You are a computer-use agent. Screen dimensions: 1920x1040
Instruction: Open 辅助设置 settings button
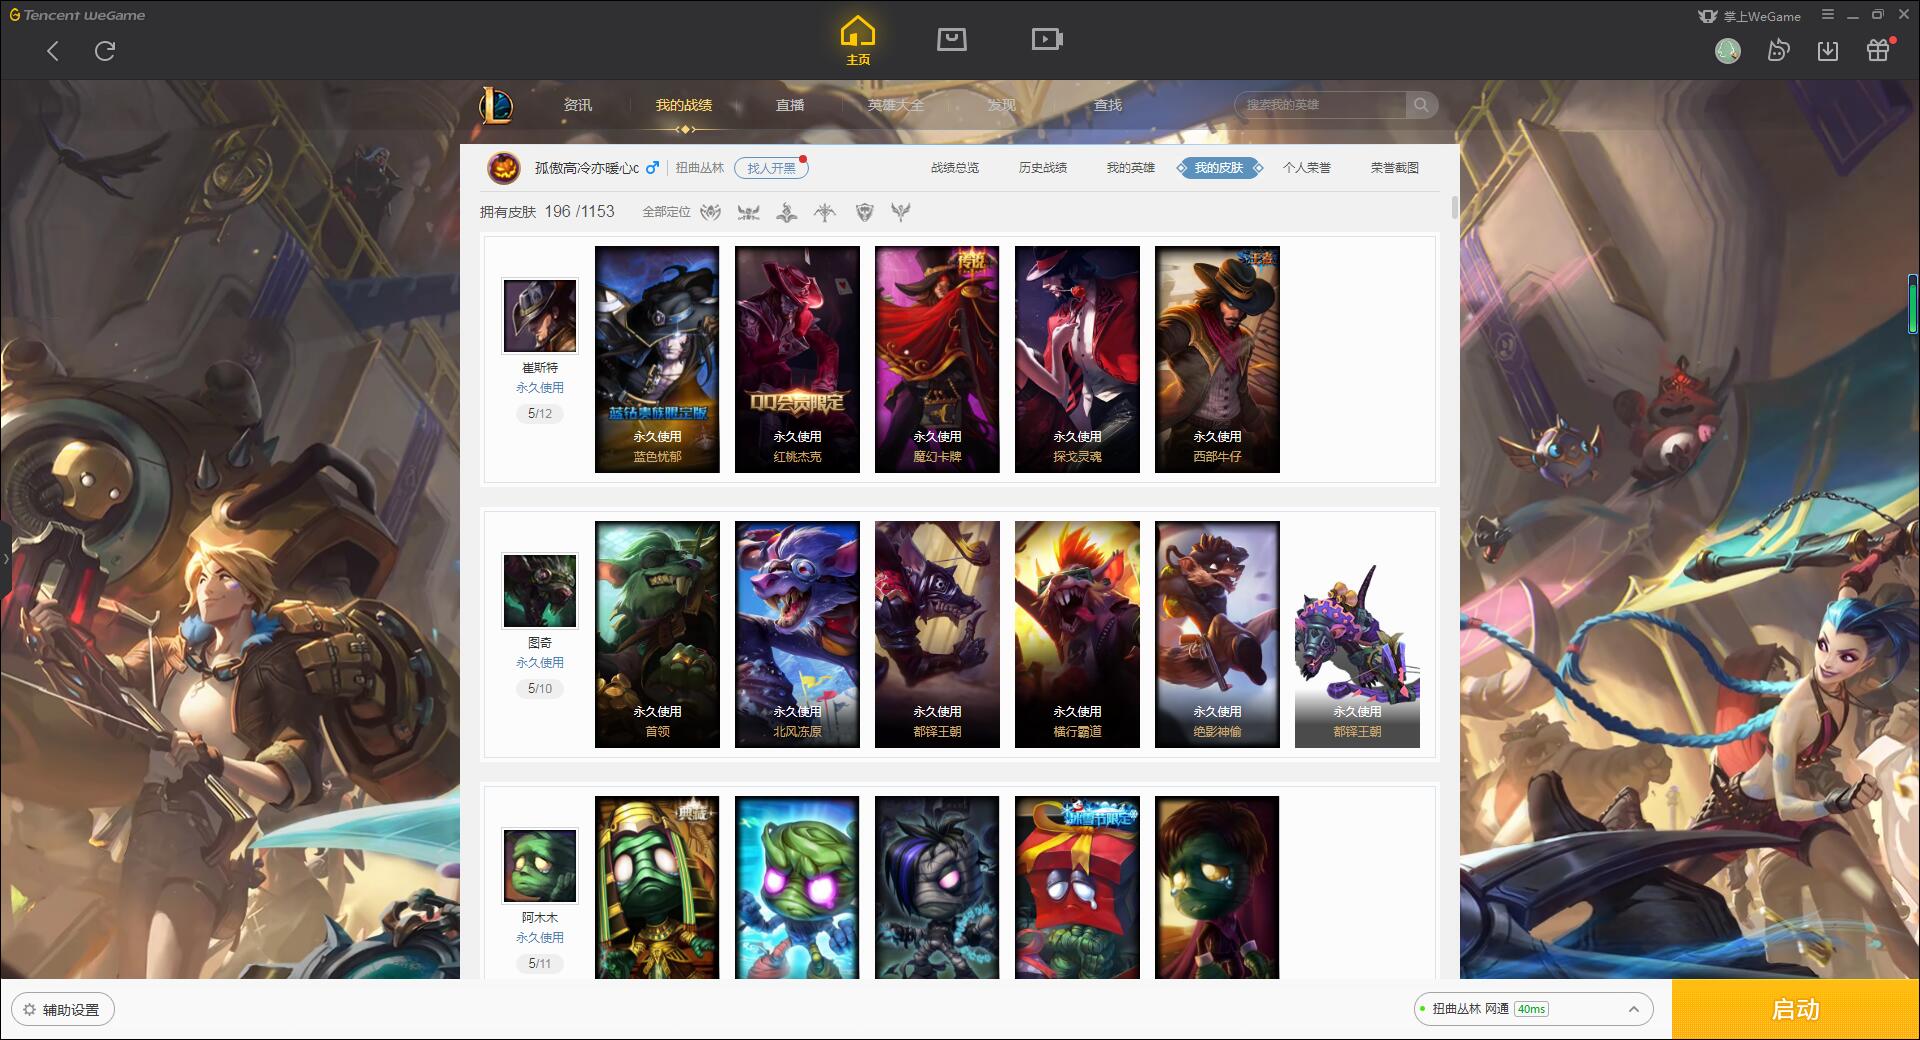pos(62,1010)
